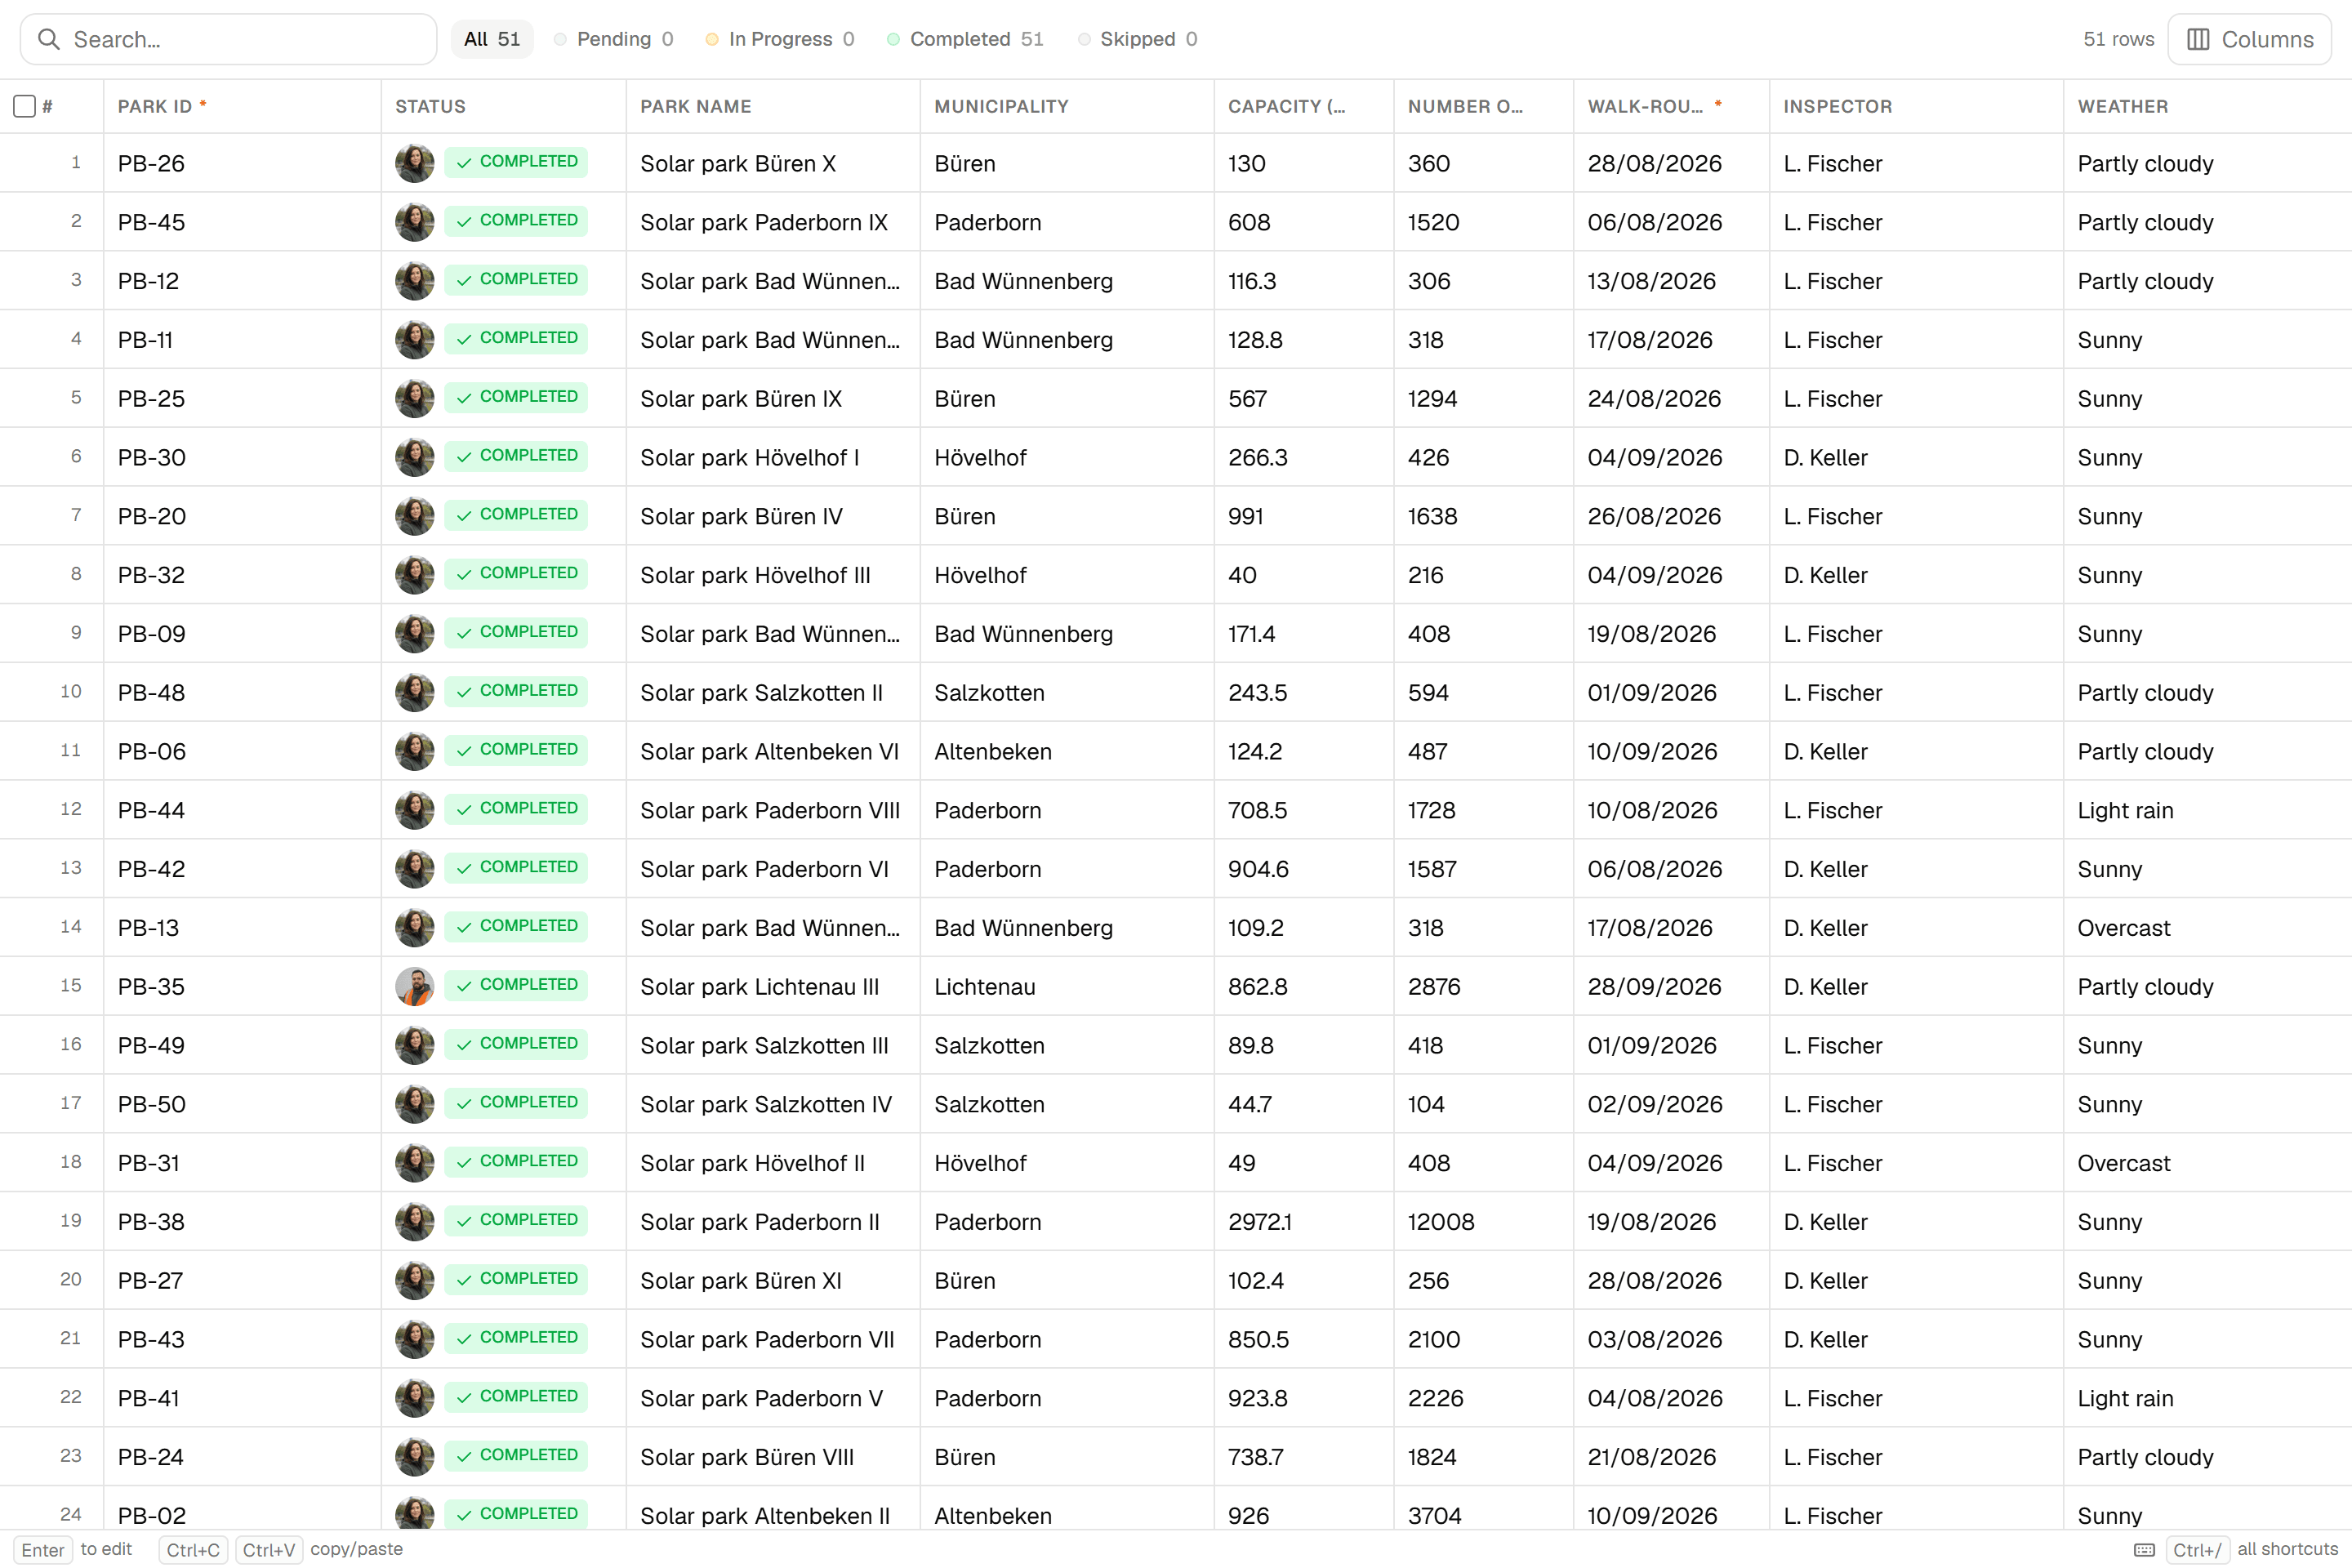This screenshot has width=2352, height=1568.
Task: Select capacity cell '2972.1'
Action: (x=1304, y=1221)
